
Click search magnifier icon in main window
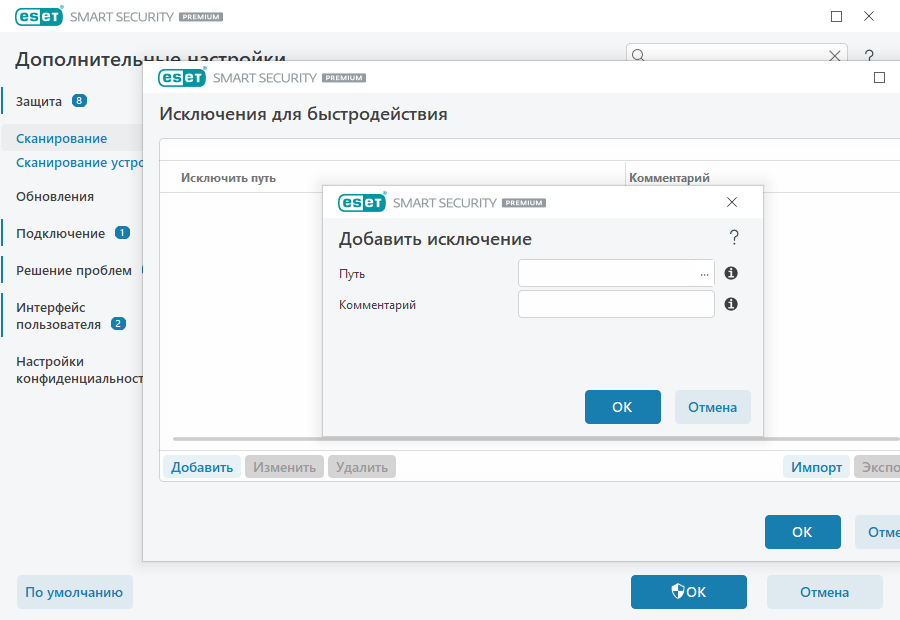(638, 55)
